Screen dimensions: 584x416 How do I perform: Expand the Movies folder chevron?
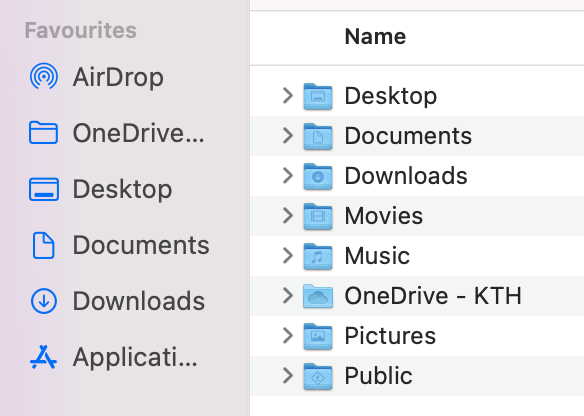(x=288, y=216)
